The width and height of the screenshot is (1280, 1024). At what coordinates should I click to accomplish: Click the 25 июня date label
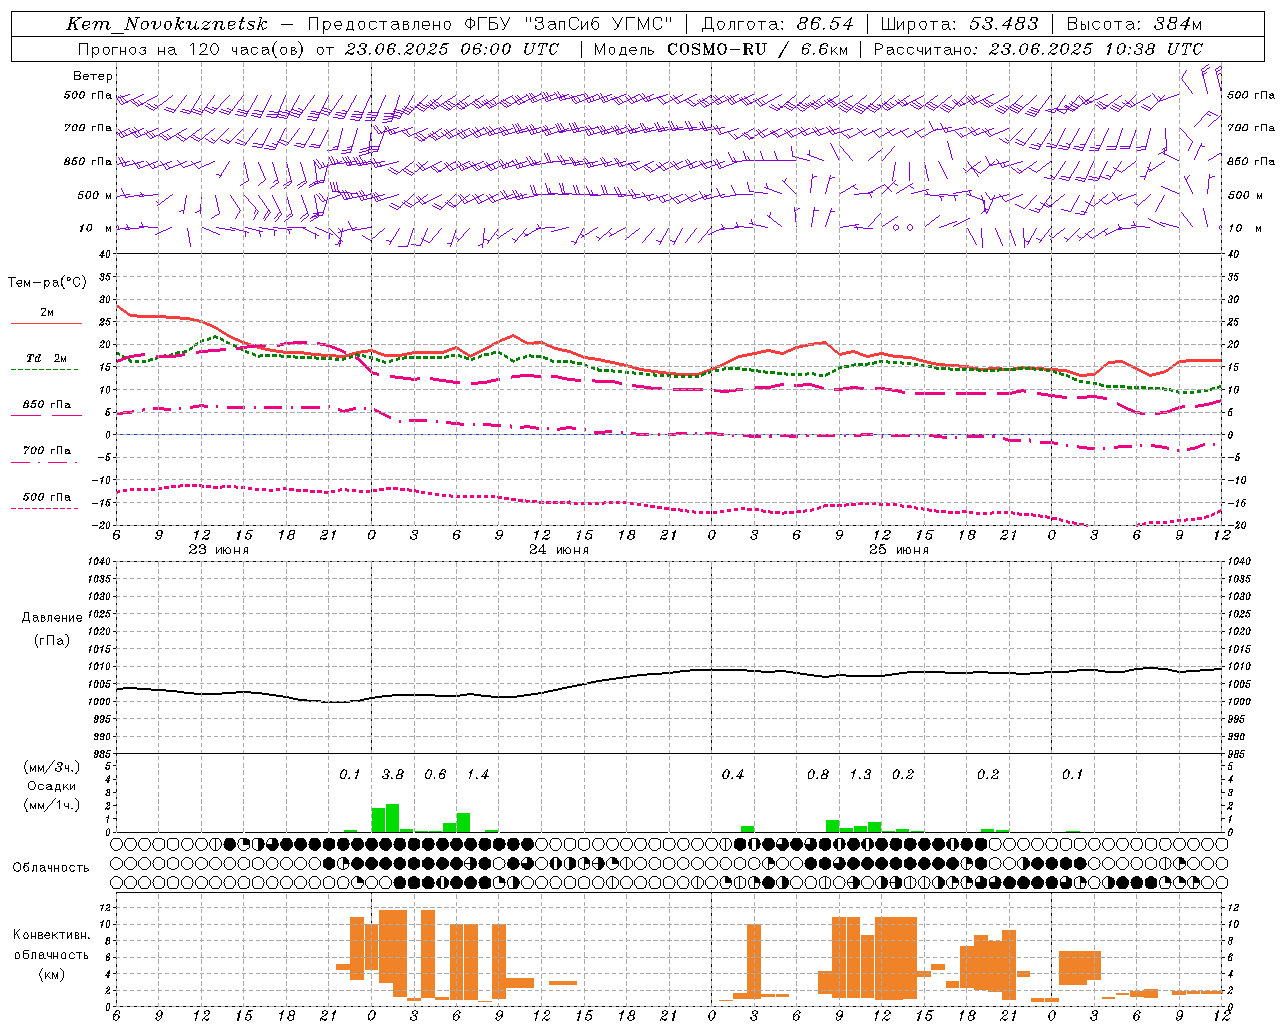tap(899, 550)
